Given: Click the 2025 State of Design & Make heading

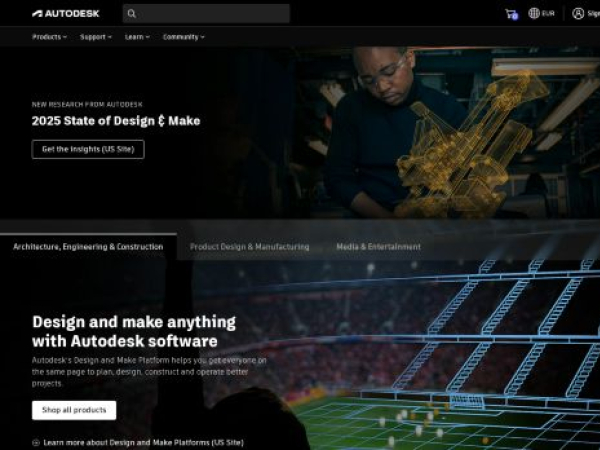Looking at the screenshot, I should (116, 121).
